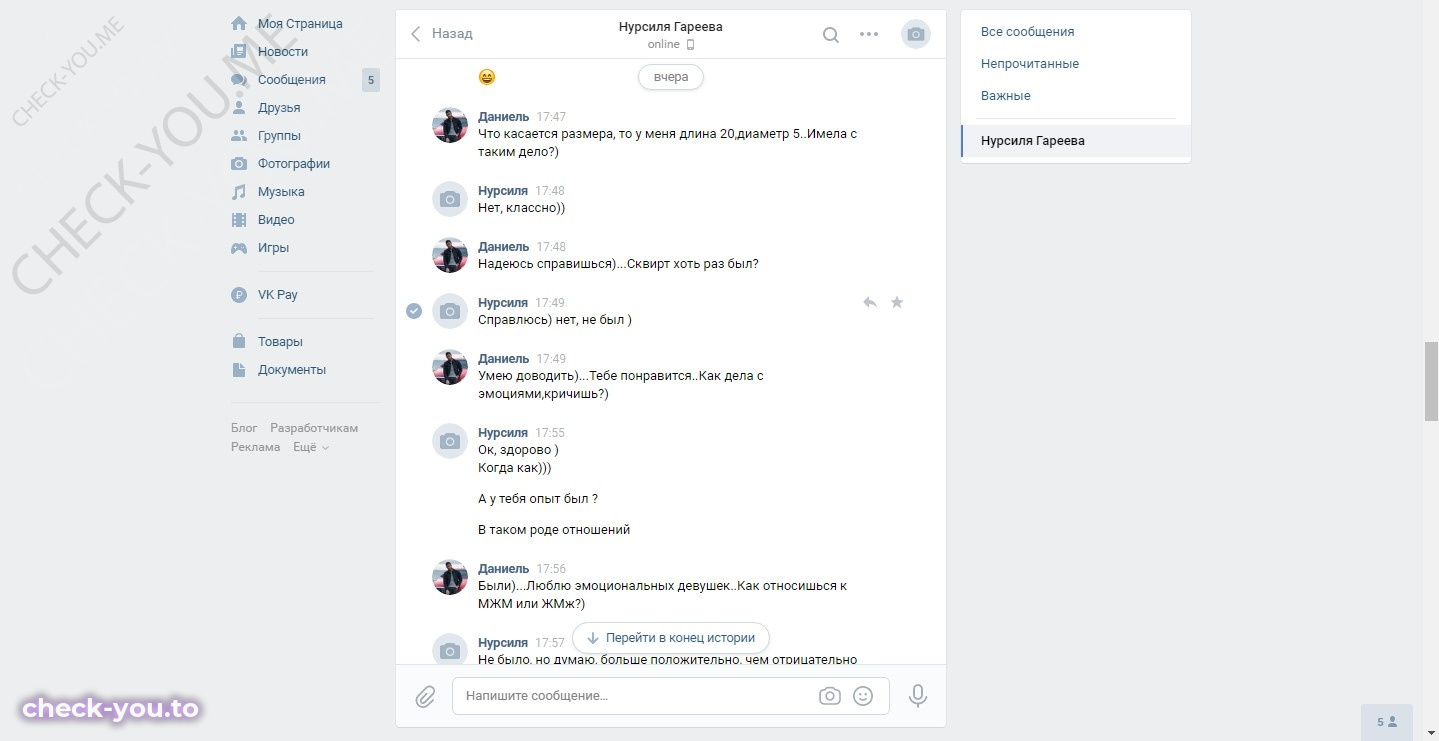The height and width of the screenshot is (741, 1439).
Task: Click the VK Pay icon
Action: click(239, 295)
